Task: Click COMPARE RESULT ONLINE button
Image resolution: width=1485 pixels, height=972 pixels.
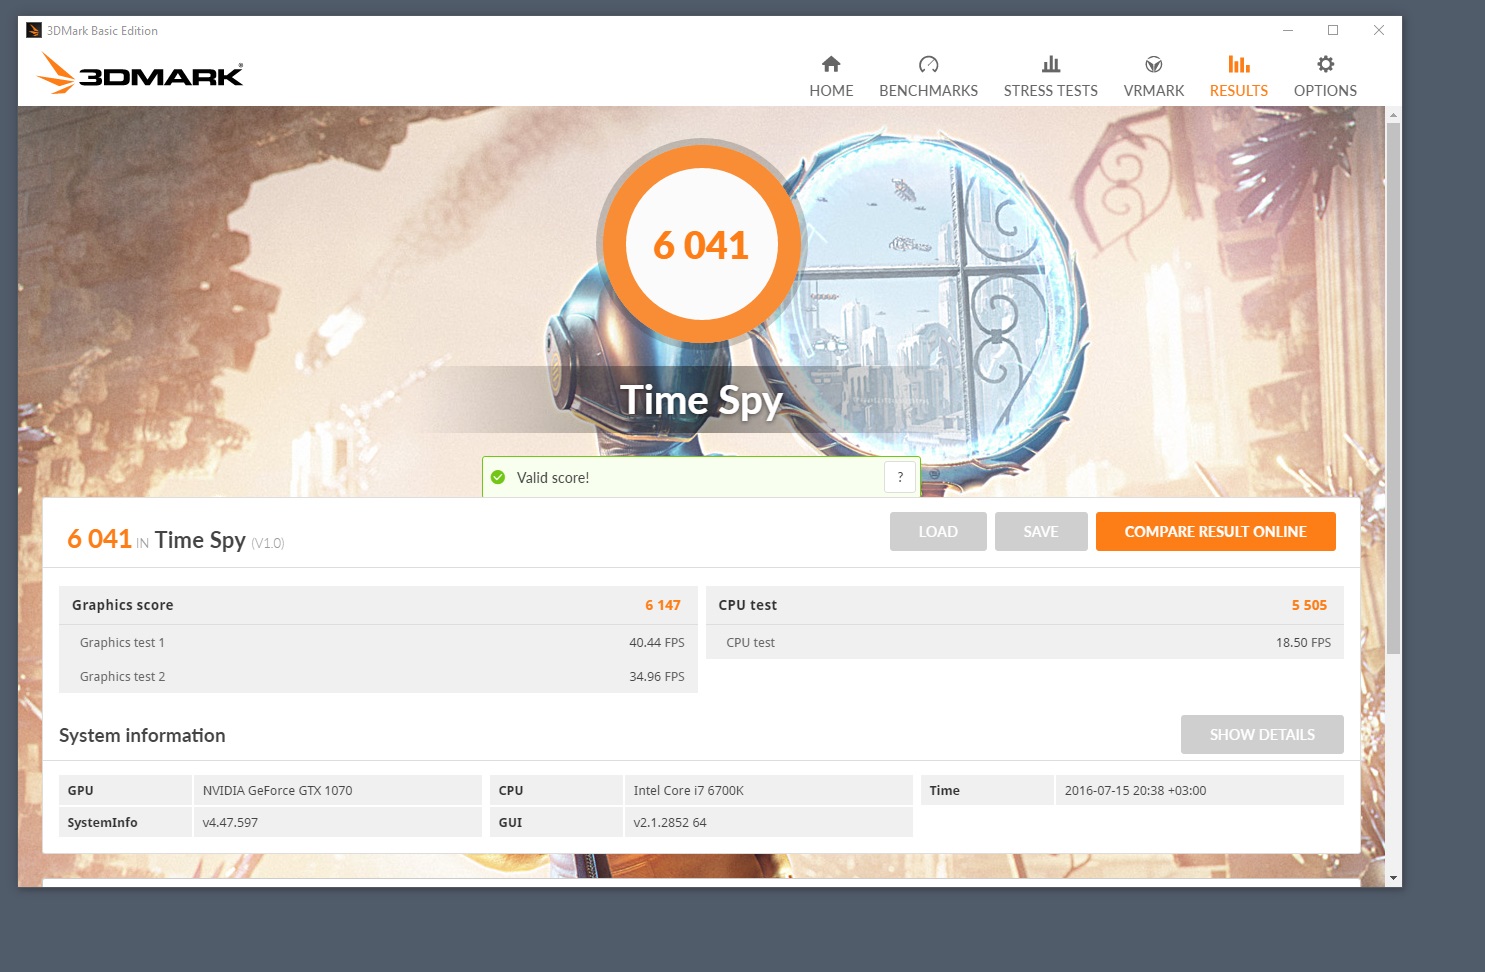Action: point(1215,532)
